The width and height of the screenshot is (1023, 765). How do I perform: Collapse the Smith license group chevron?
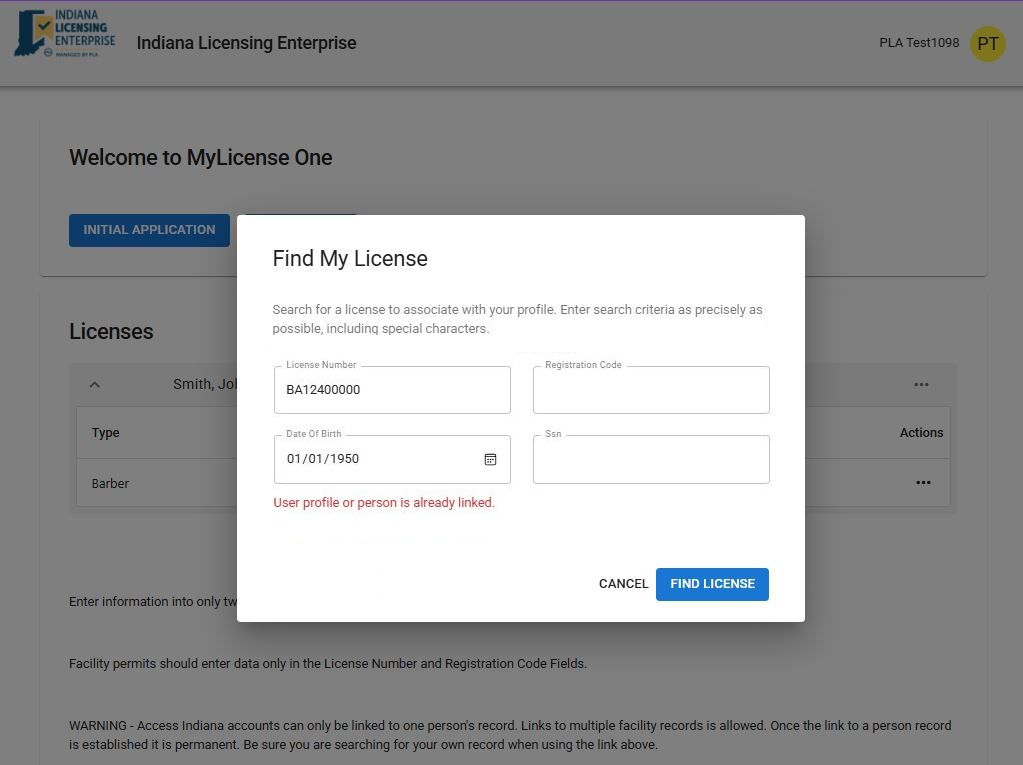tap(95, 385)
